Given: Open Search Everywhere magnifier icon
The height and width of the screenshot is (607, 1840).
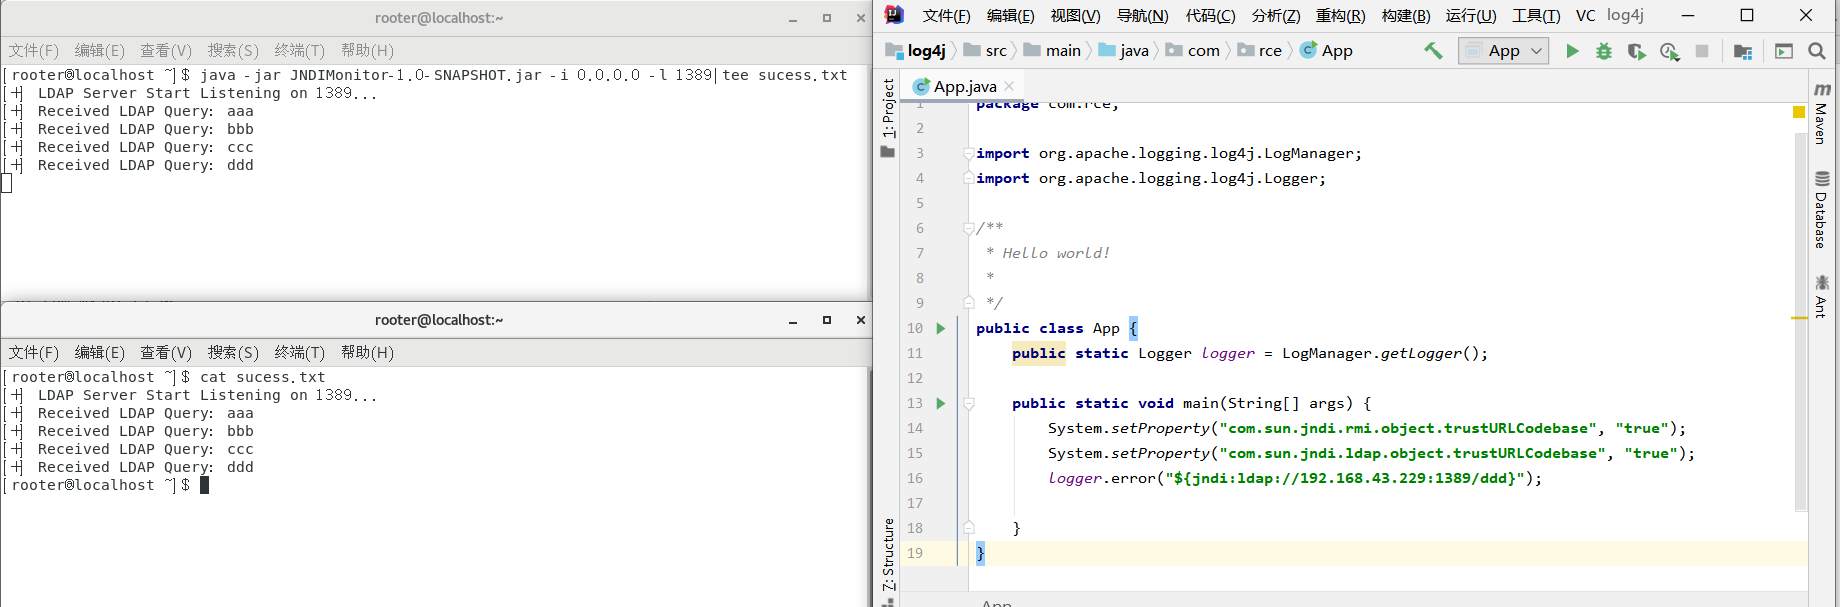Looking at the screenshot, I should [x=1817, y=51].
